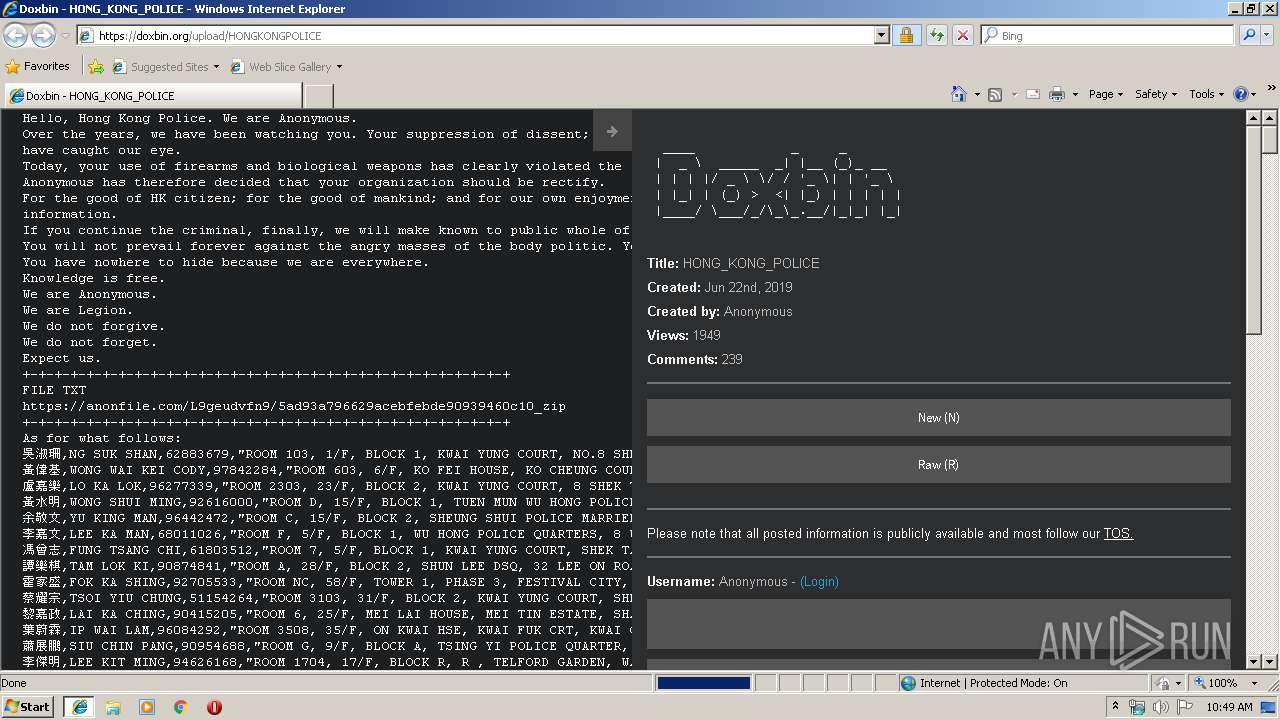Open the Start menu
Screen dimensions: 1280x720
pyautogui.click(x=28, y=707)
